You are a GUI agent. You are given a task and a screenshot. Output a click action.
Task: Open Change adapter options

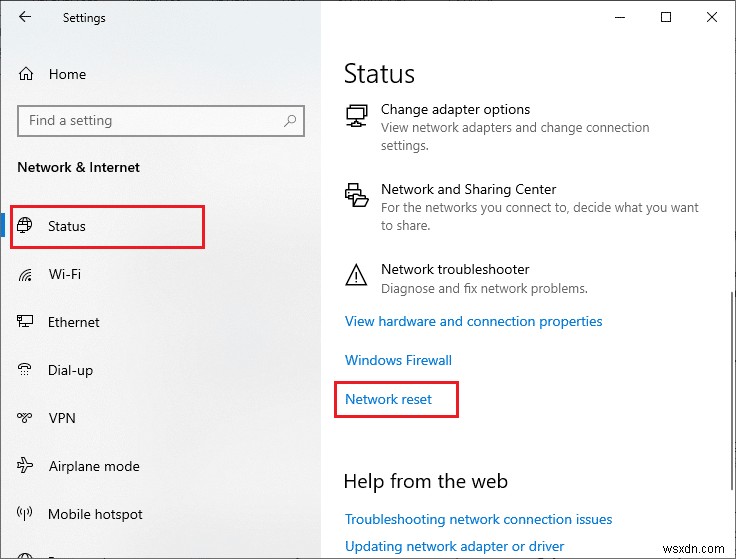pos(456,109)
